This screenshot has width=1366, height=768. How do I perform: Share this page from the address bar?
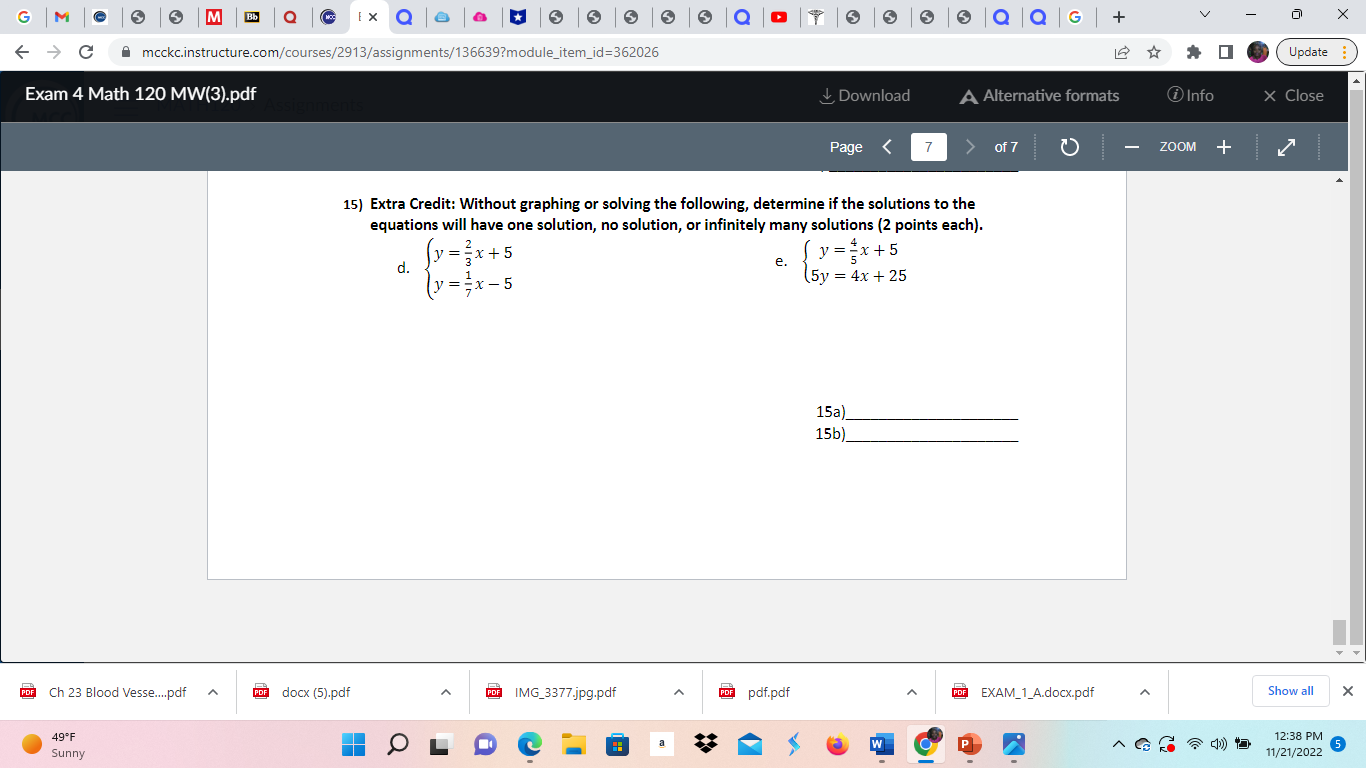[x=1122, y=52]
